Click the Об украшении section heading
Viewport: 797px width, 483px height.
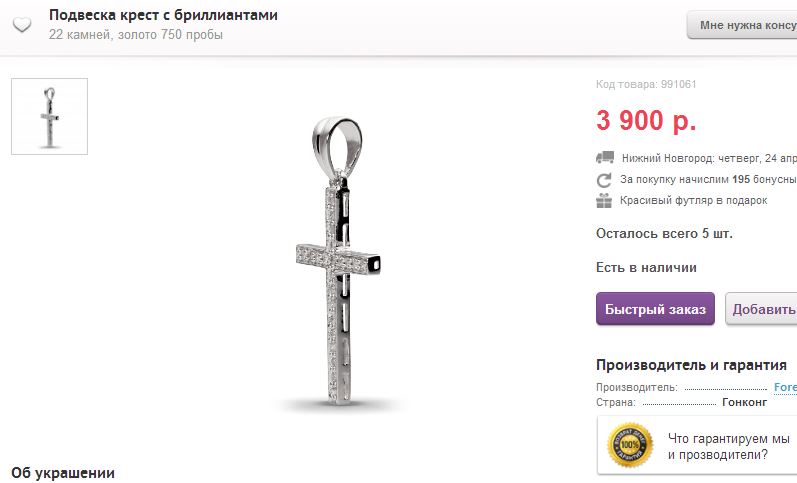click(63, 473)
